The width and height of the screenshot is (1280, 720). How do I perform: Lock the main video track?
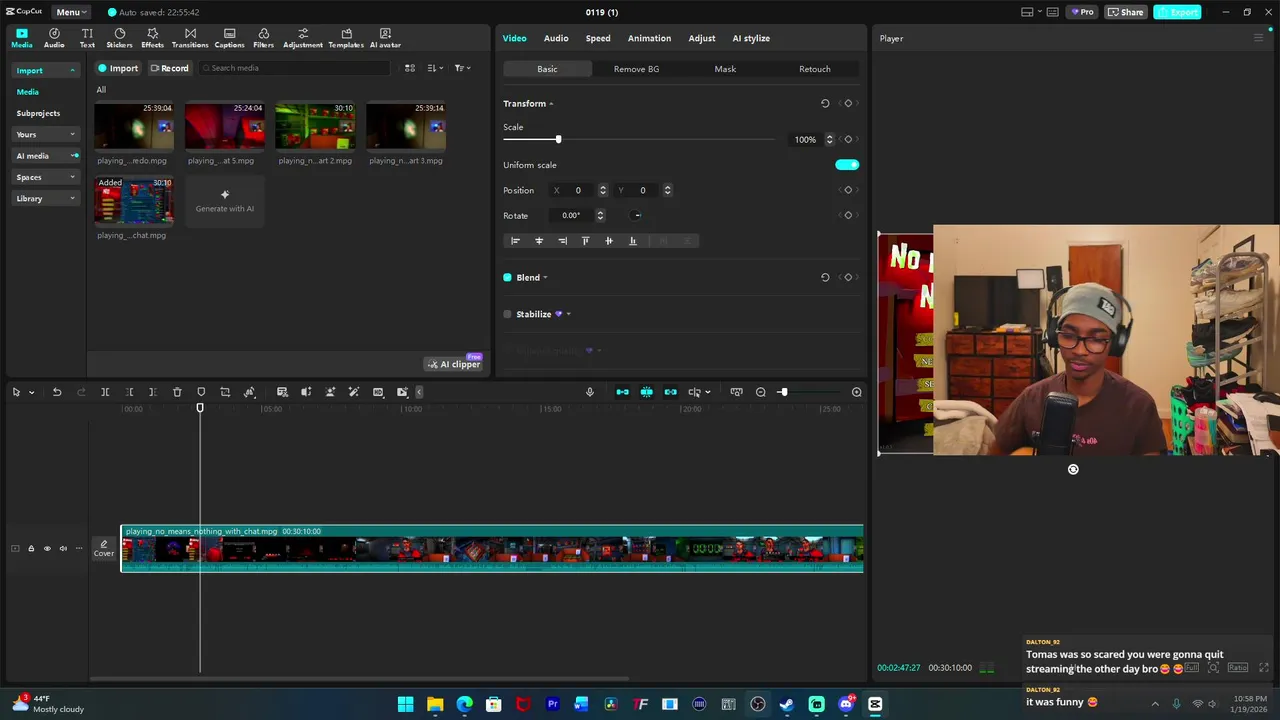click(30, 548)
